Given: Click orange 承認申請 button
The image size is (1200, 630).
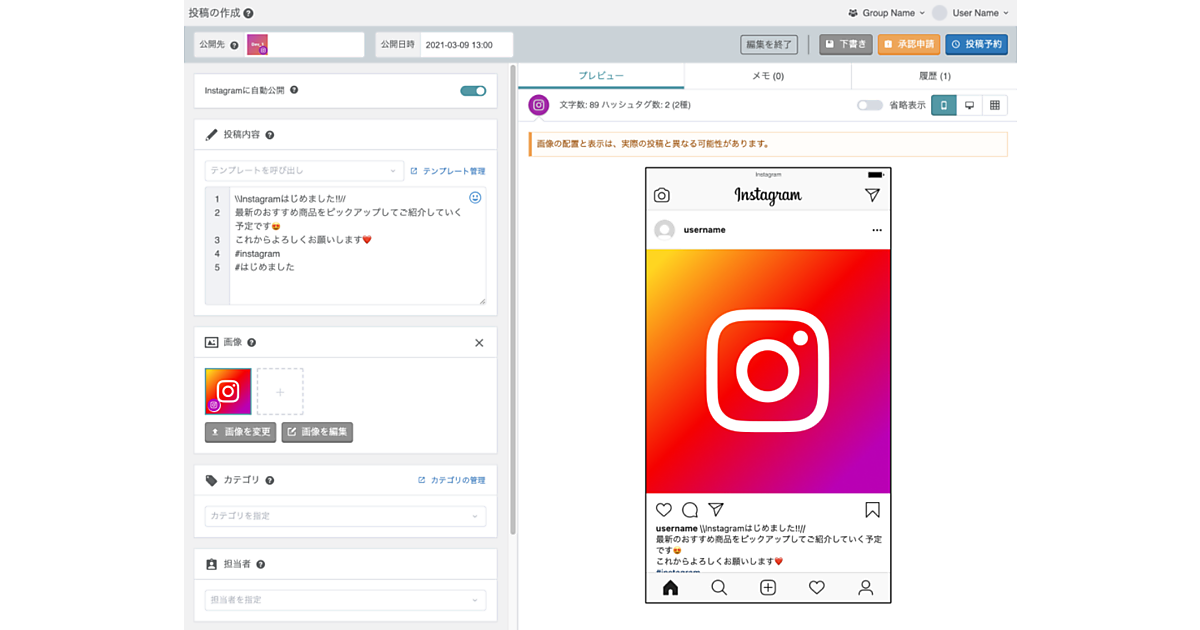Looking at the screenshot, I should pyautogui.click(x=909, y=44).
